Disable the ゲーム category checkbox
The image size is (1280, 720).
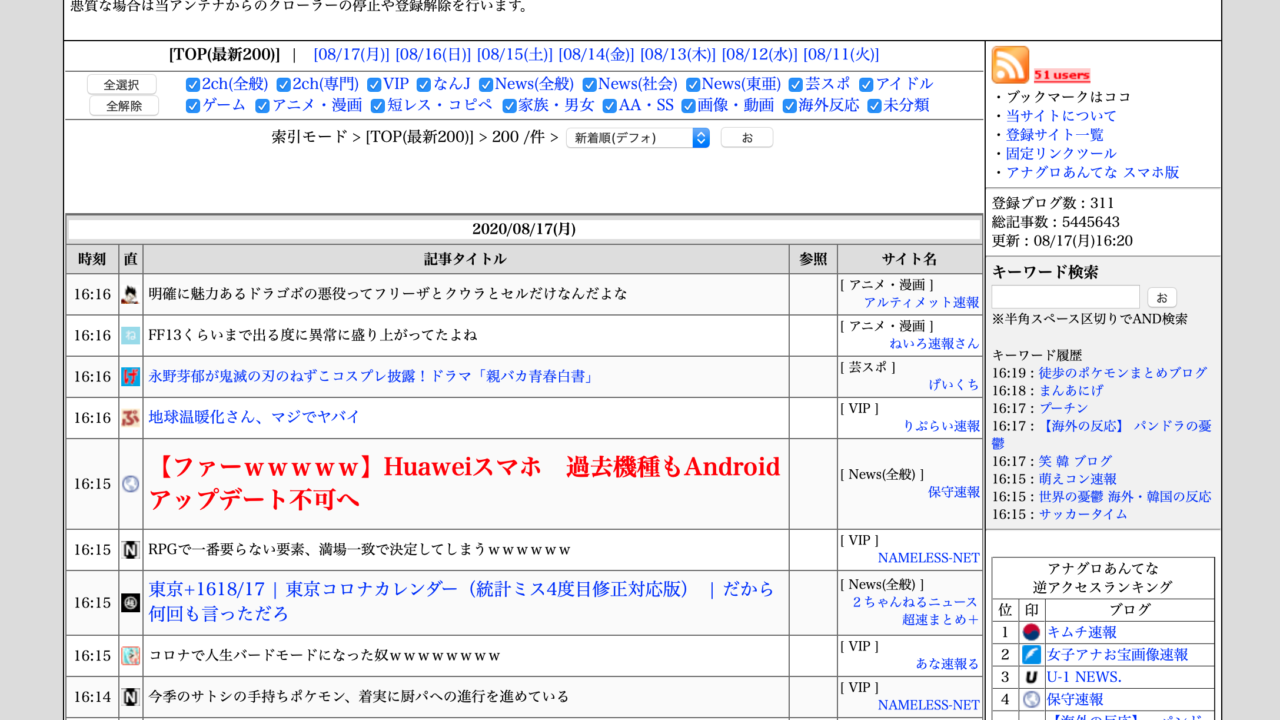pyautogui.click(x=193, y=106)
